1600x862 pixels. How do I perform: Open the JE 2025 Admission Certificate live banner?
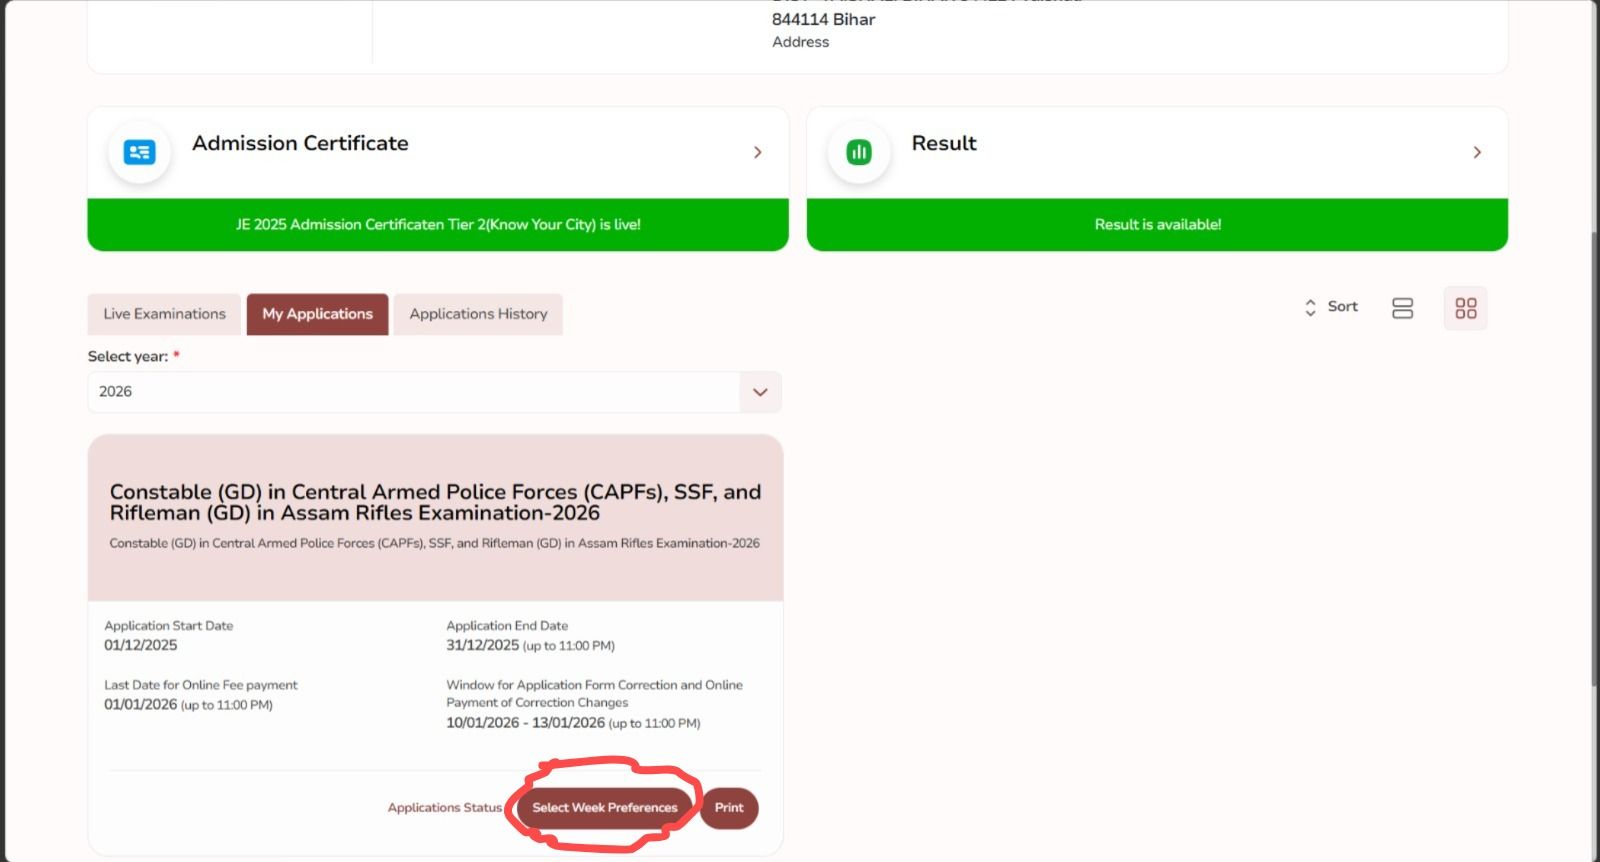438,225
